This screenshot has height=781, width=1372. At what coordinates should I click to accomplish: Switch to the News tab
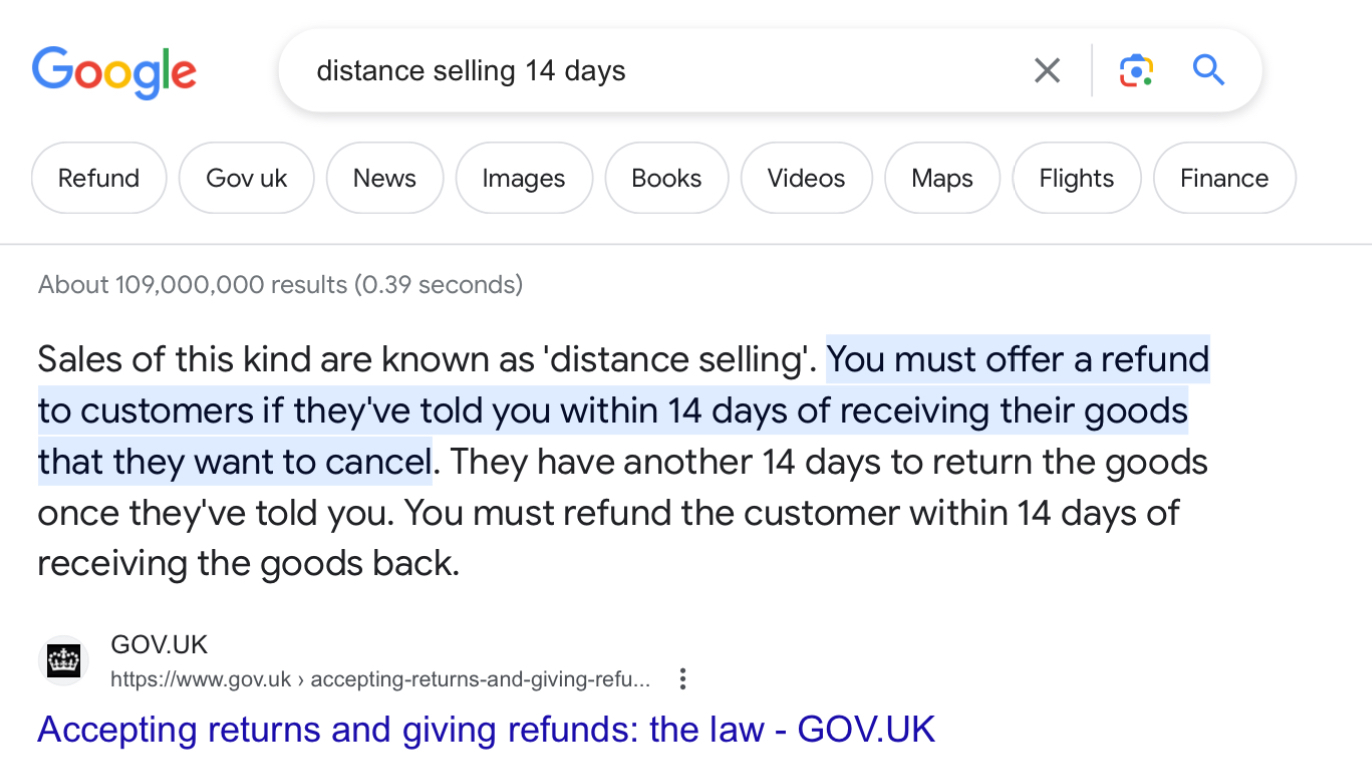click(384, 178)
